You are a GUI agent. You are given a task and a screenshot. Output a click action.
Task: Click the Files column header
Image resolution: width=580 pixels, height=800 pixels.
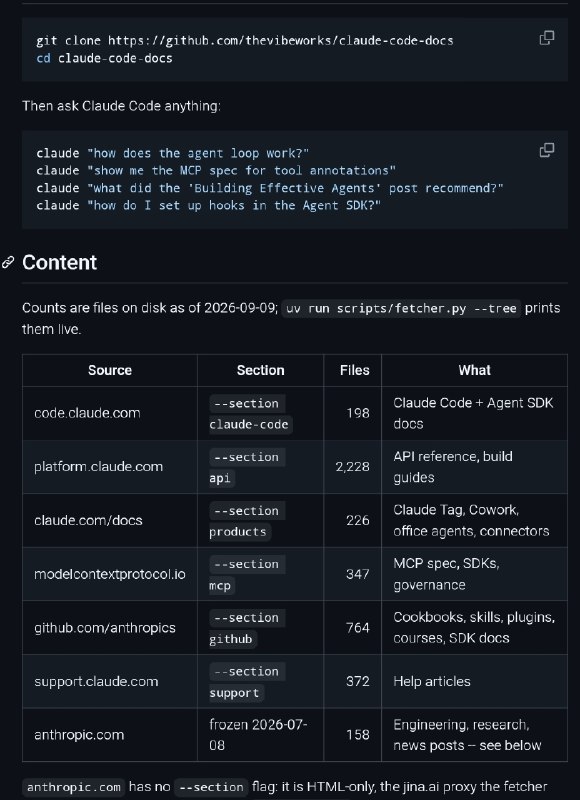pyautogui.click(x=355, y=370)
